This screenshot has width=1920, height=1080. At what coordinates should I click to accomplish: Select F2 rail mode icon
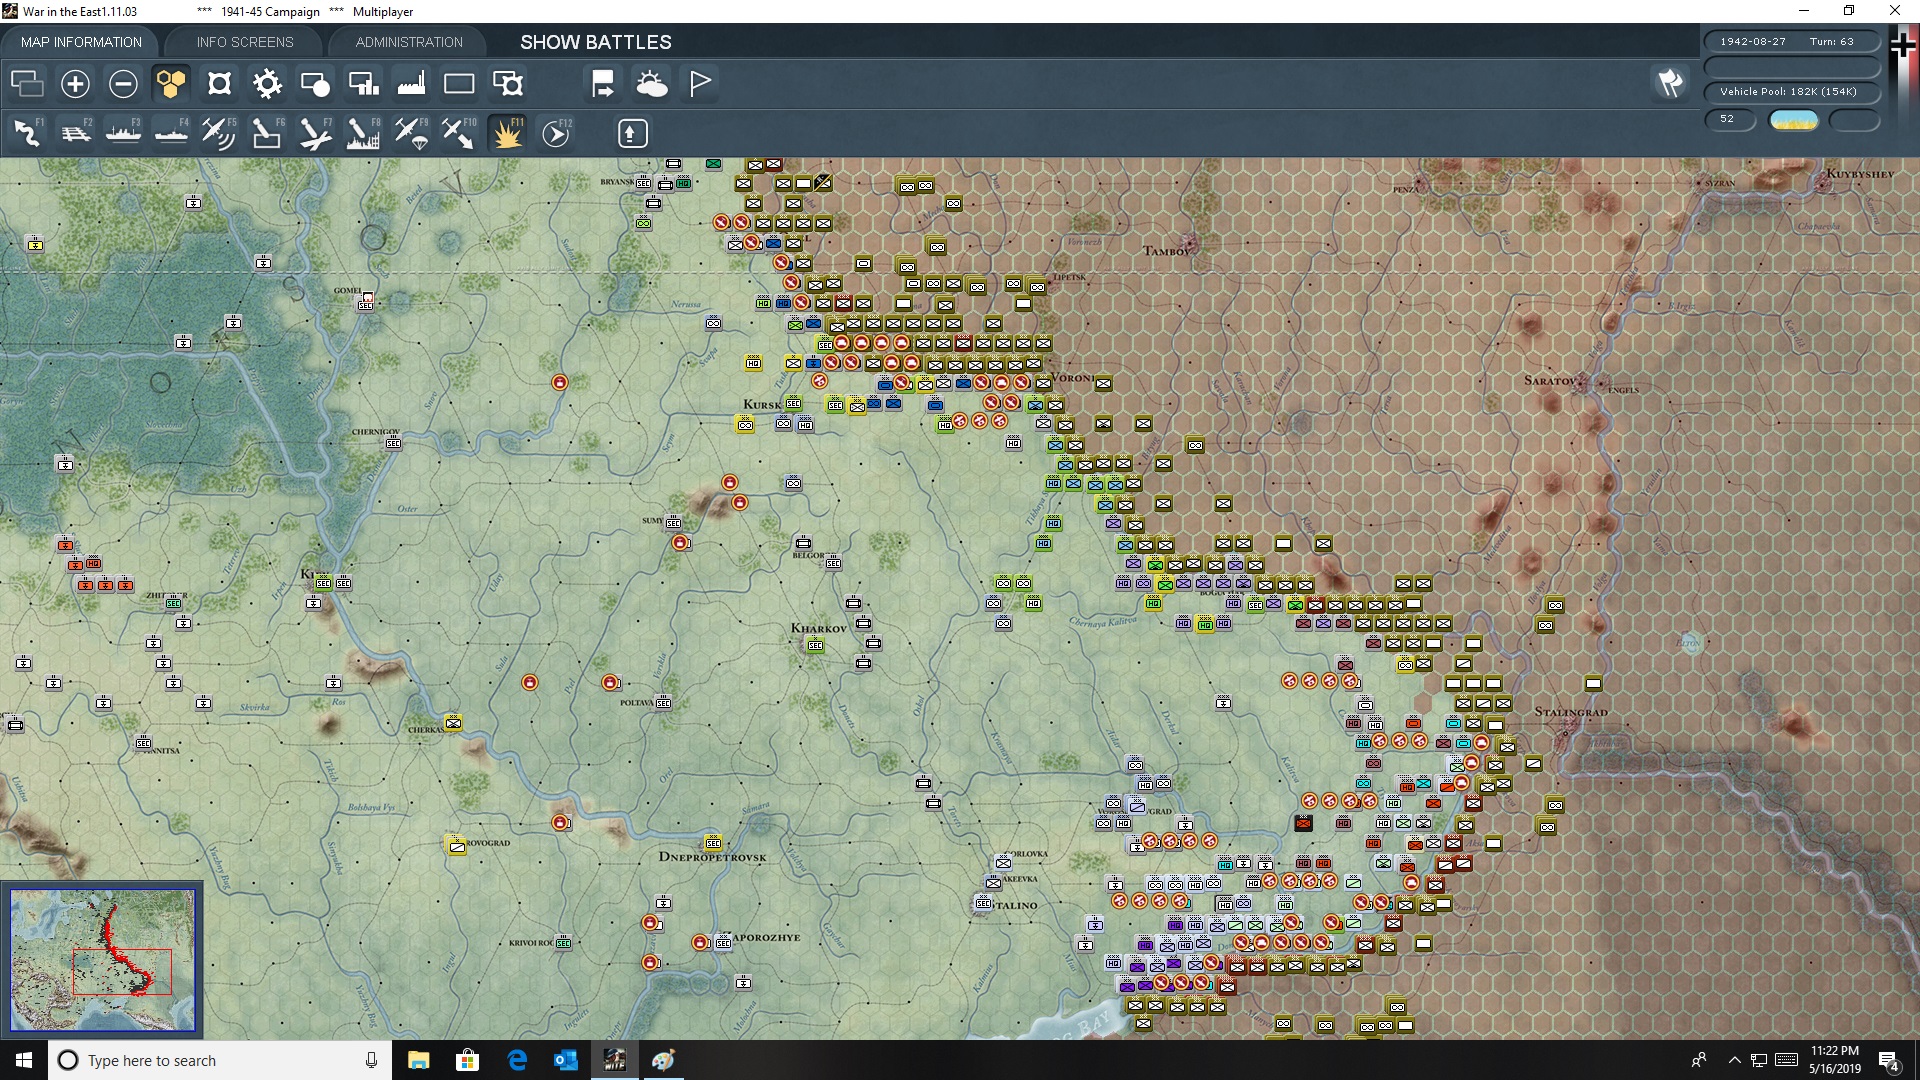(75, 133)
